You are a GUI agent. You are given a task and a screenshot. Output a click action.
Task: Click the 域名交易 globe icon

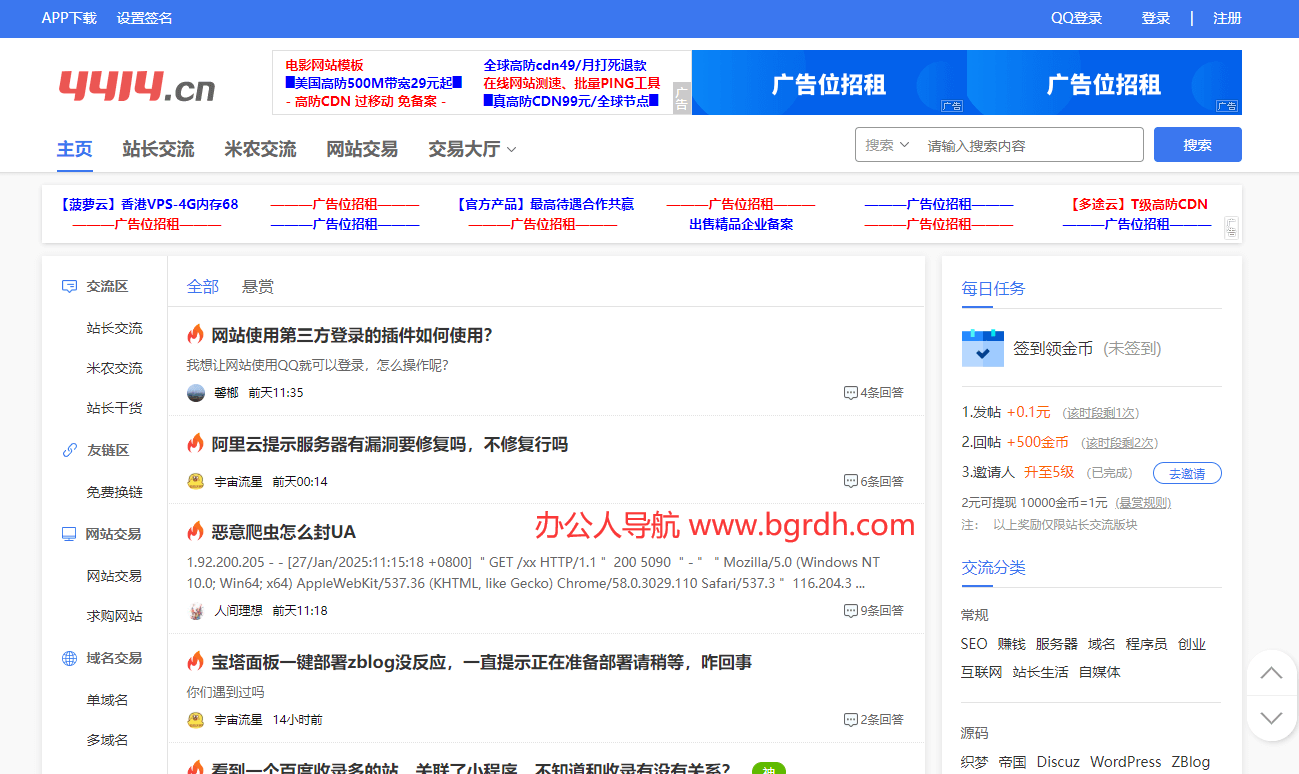69,657
